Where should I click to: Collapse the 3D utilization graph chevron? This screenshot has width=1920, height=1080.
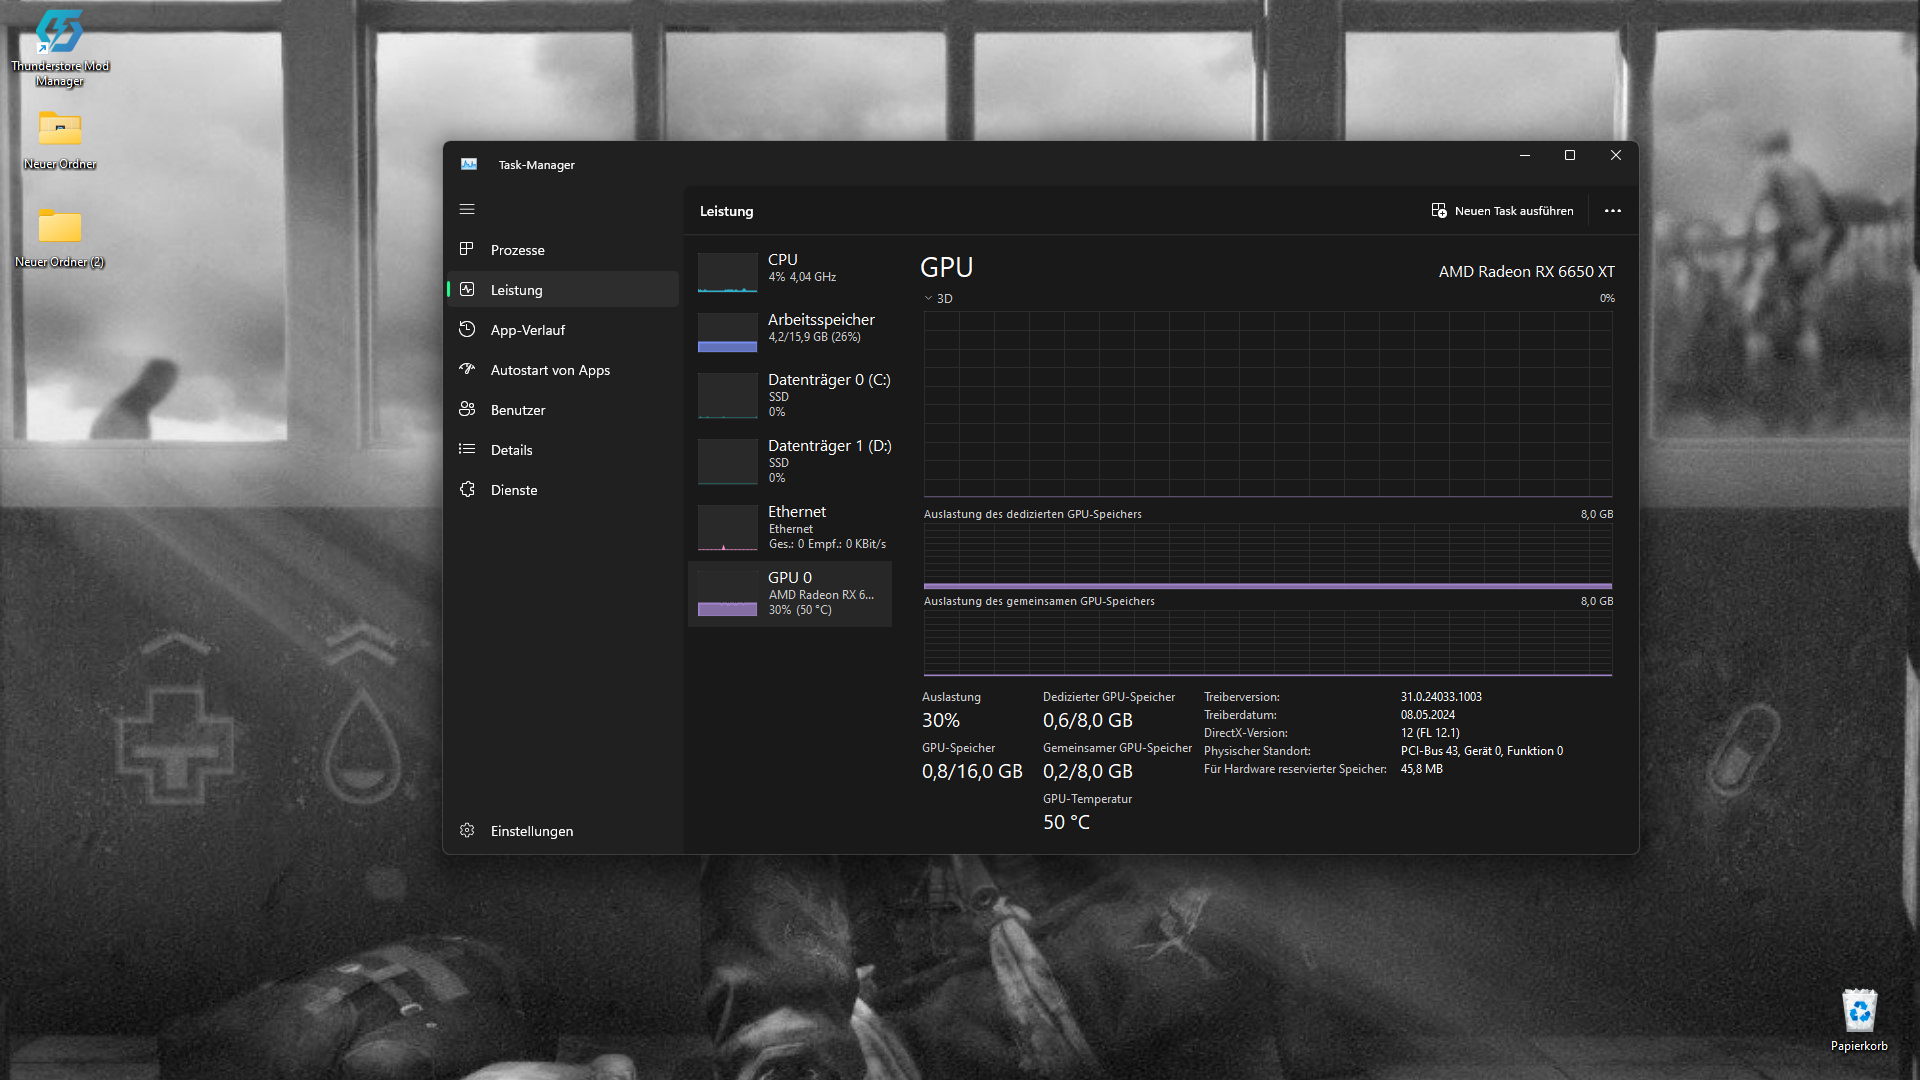tap(929, 298)
